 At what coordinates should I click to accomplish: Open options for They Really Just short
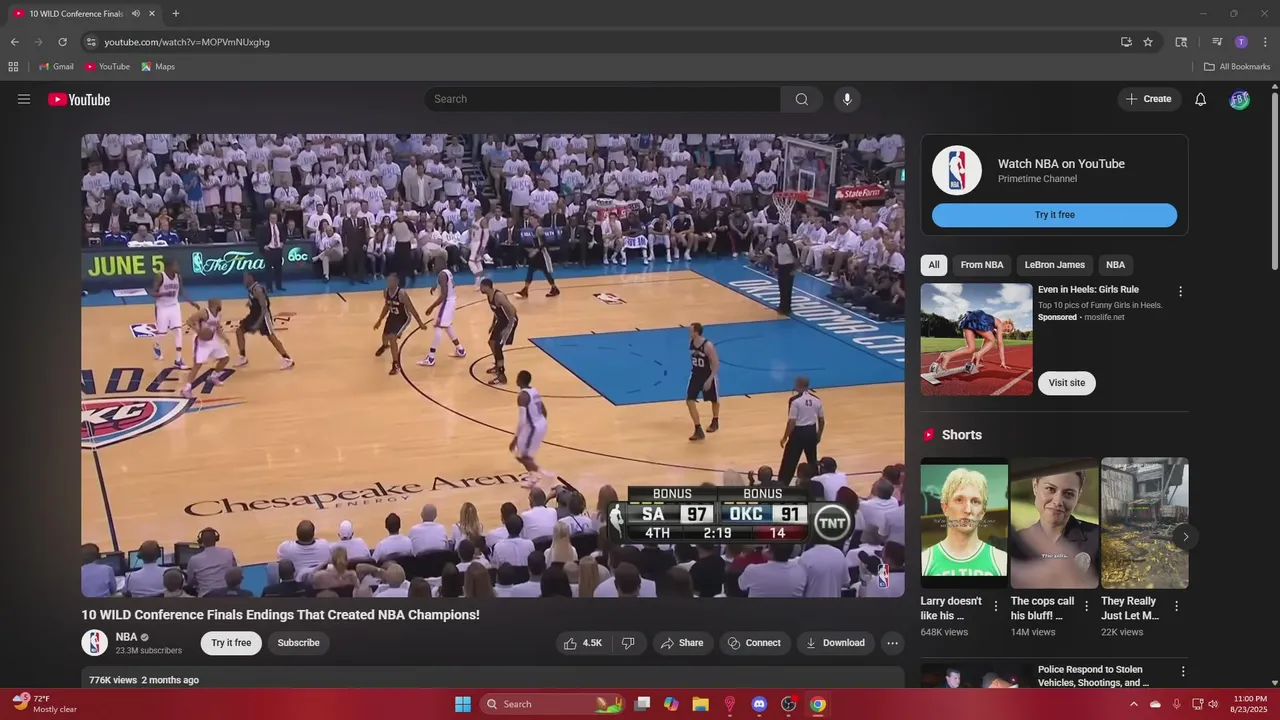(1176, 606)
